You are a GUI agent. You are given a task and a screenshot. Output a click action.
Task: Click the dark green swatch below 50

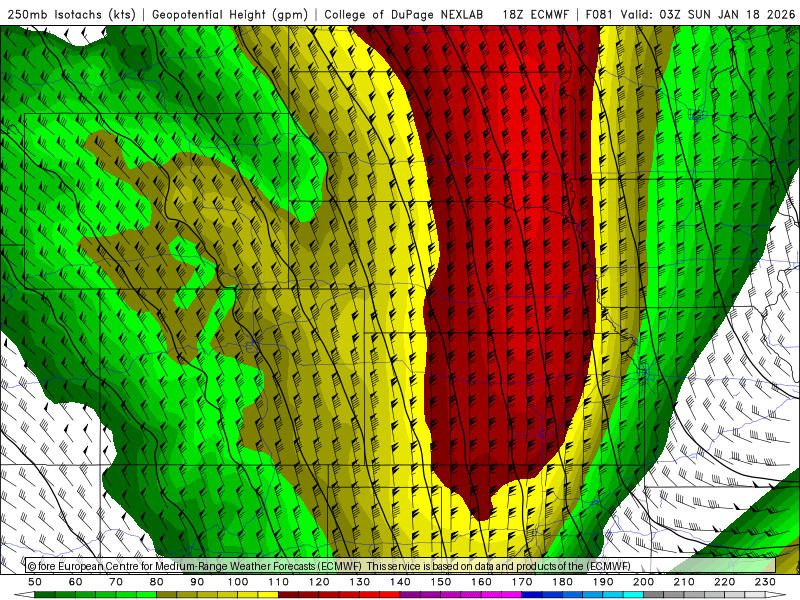coord(45,595)
